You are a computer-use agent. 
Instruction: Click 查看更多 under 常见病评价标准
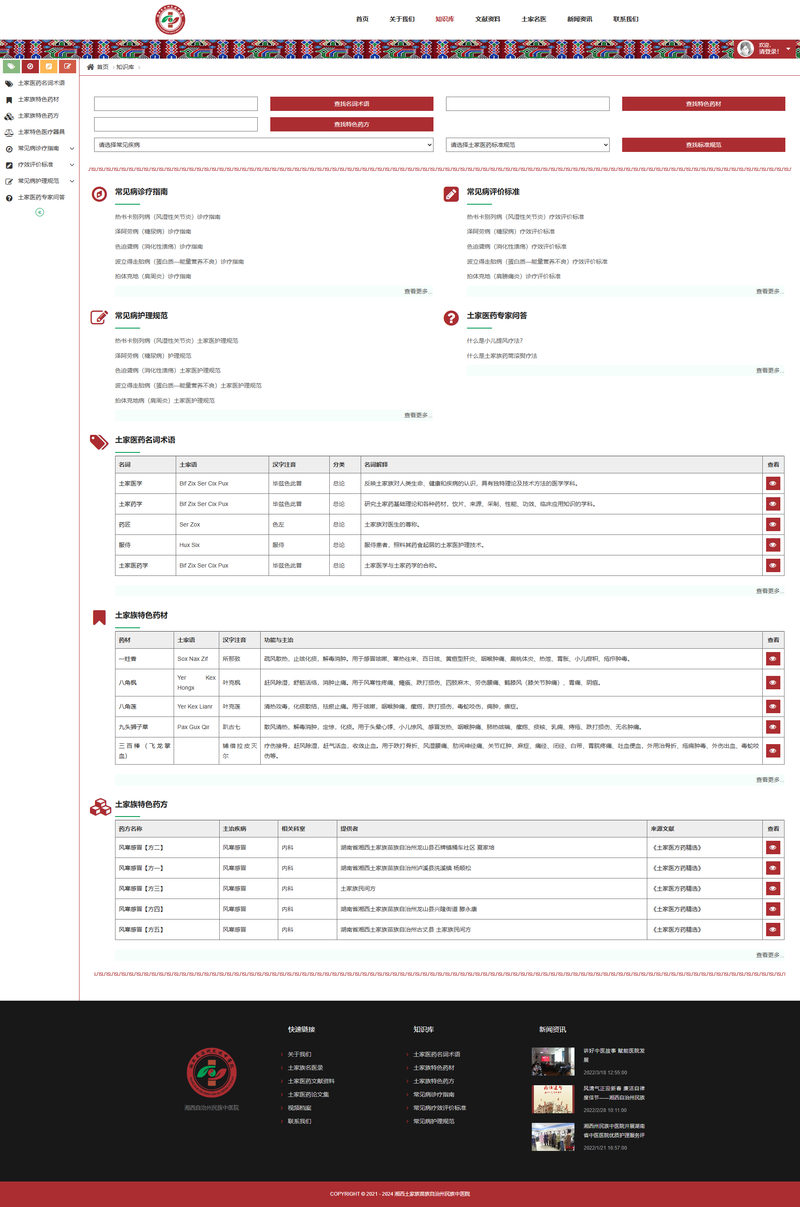coord(768,291)
